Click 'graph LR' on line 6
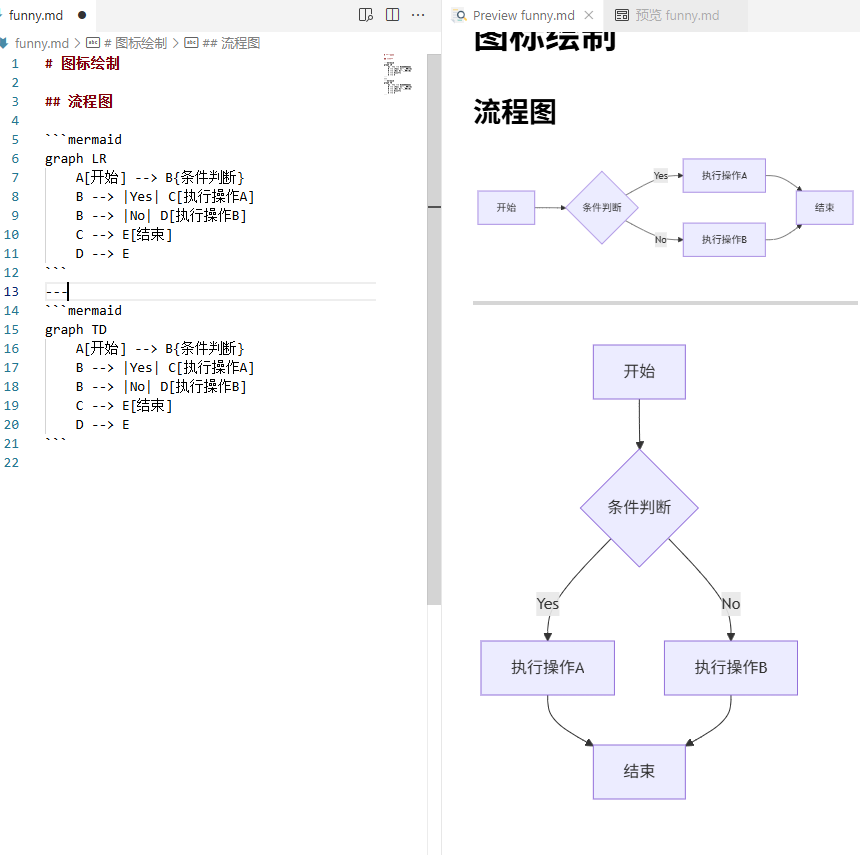The image size is (860, 855). coord(76,159)
